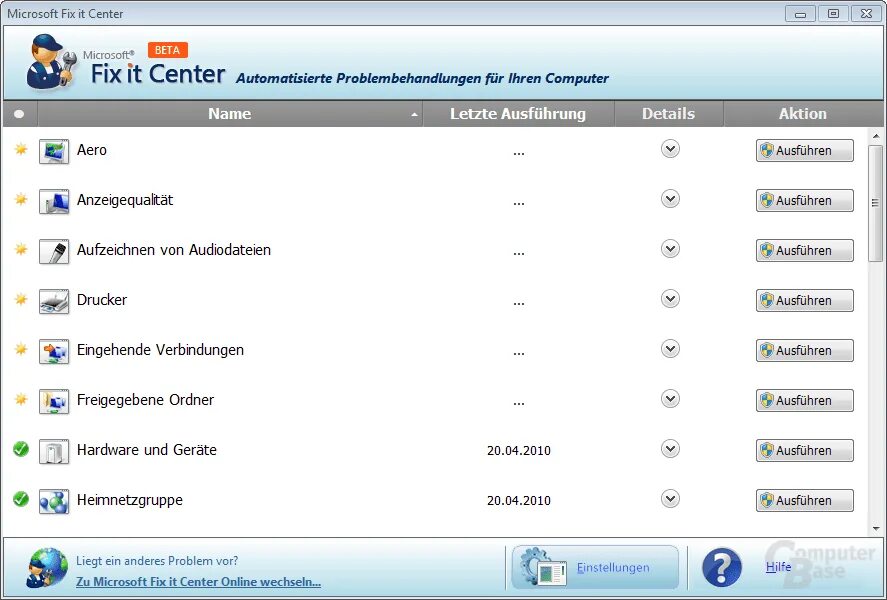Click scrollbar down arrow of list
The image size is (887, 600).
(x=876, y=529)
